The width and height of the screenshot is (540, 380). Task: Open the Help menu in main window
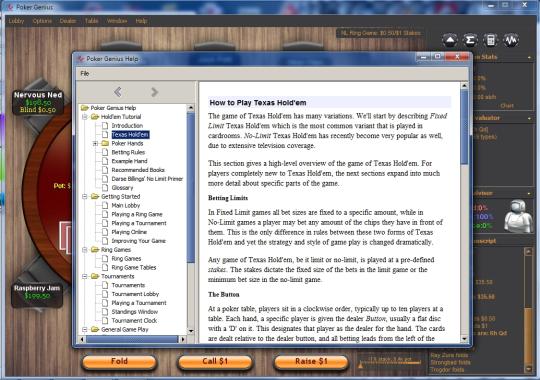pos(141,21)
